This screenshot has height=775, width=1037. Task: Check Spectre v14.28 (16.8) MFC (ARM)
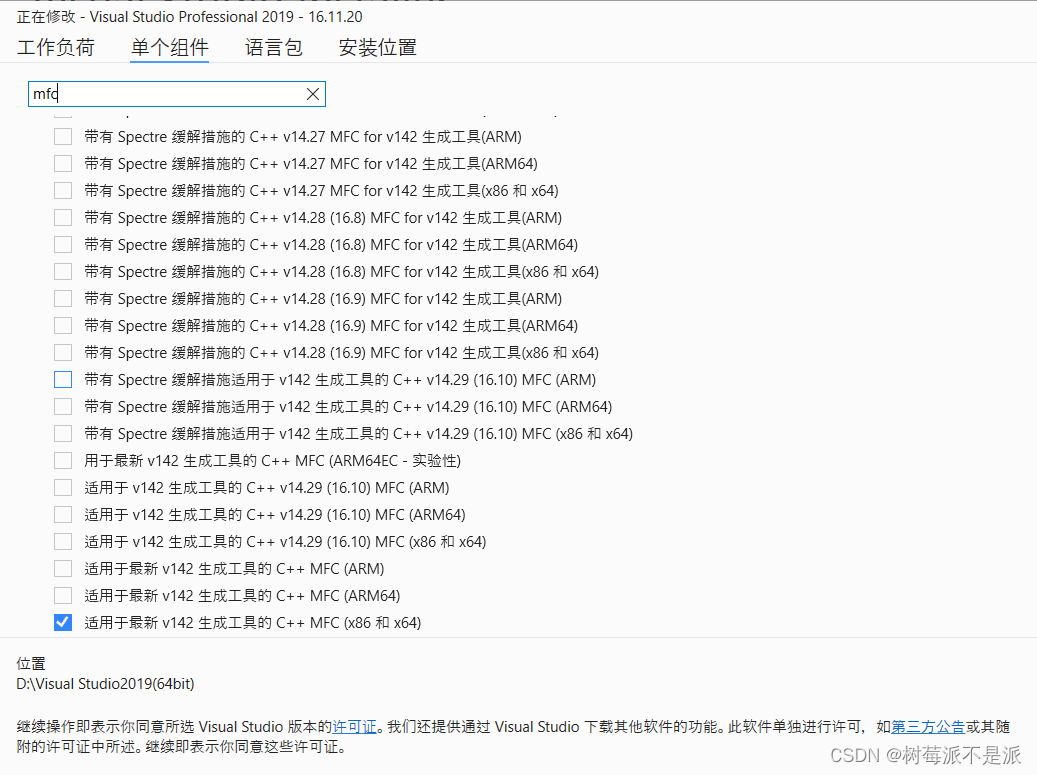tap(63, 218)
